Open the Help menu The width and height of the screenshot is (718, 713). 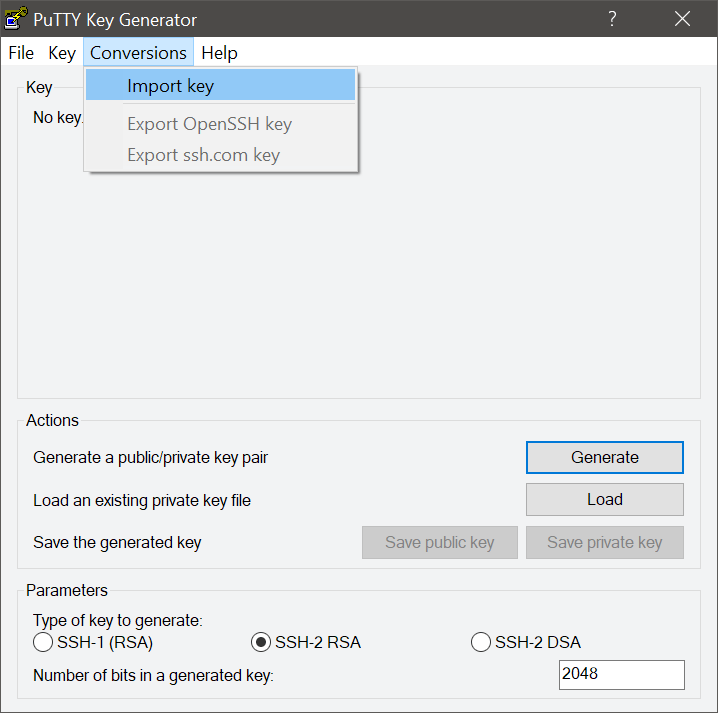pos(219,53)
